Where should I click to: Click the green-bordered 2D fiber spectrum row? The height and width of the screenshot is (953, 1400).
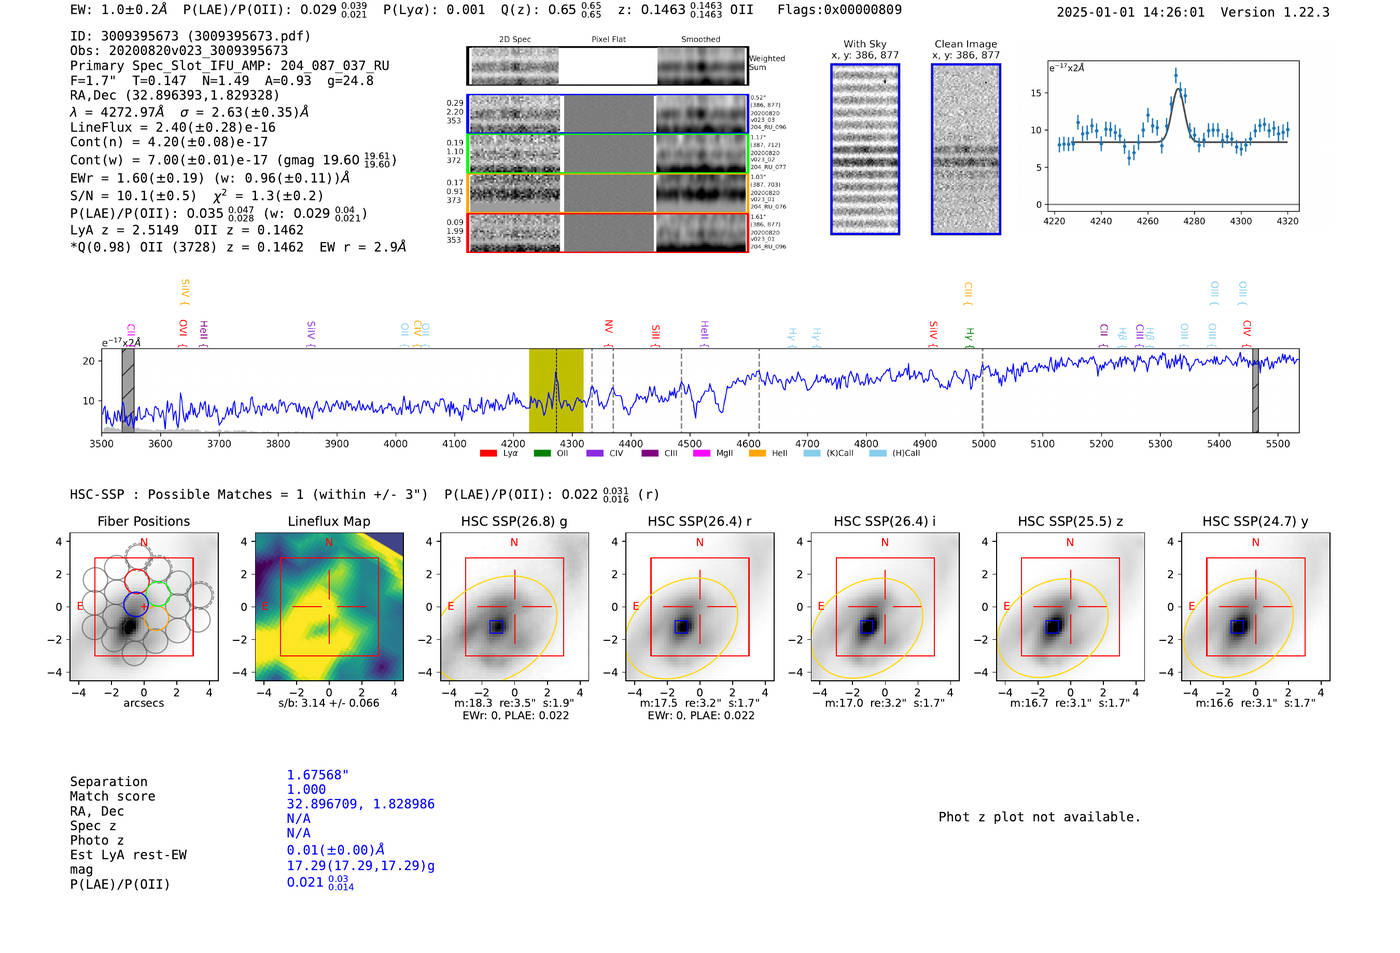pos(607,153)
